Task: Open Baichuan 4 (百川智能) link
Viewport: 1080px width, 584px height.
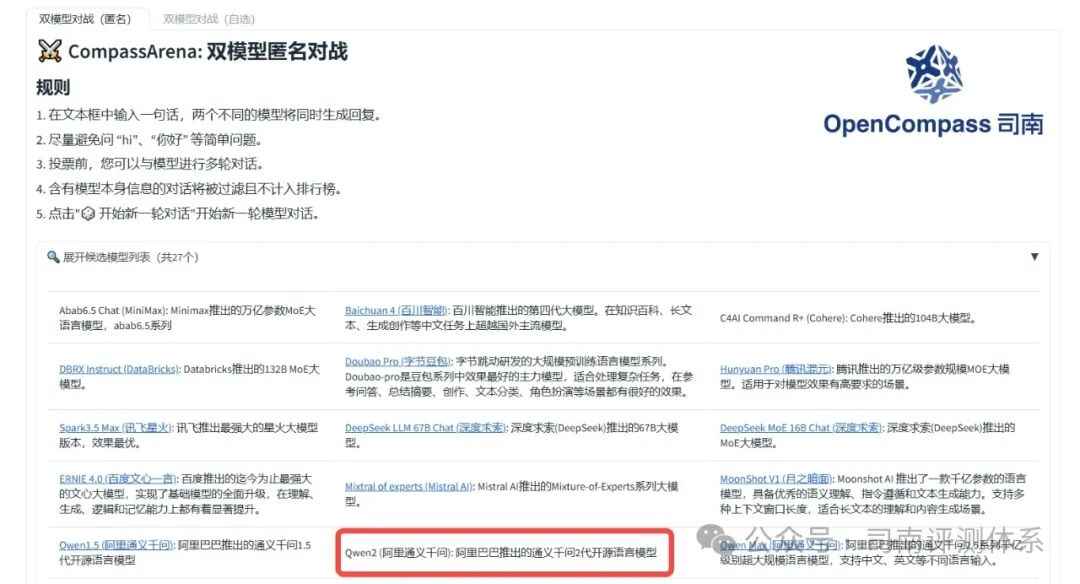Action: point(396,311)
